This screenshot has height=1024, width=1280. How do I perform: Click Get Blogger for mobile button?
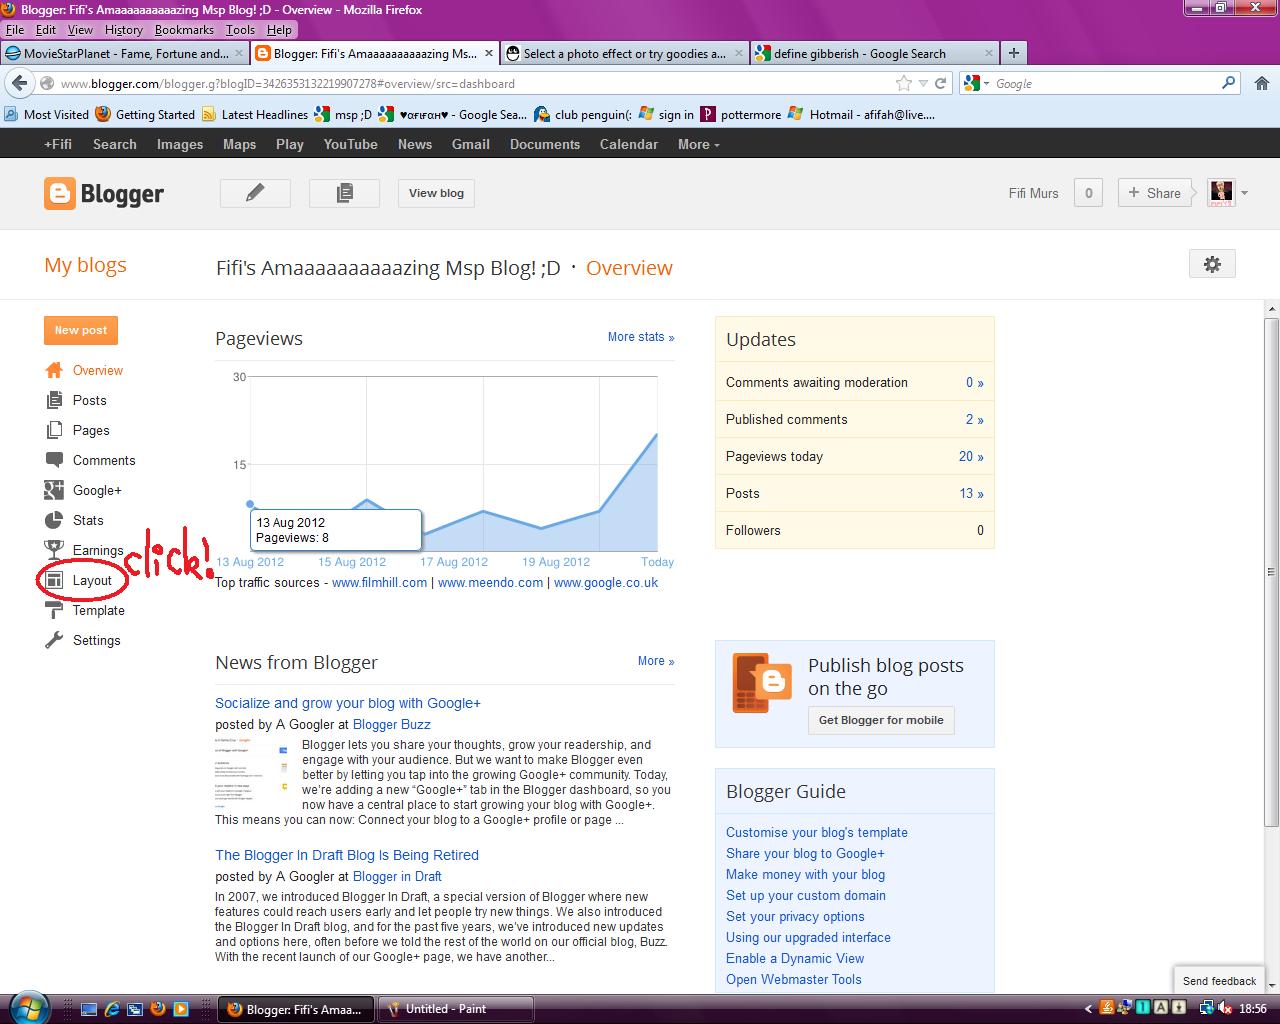881,720
